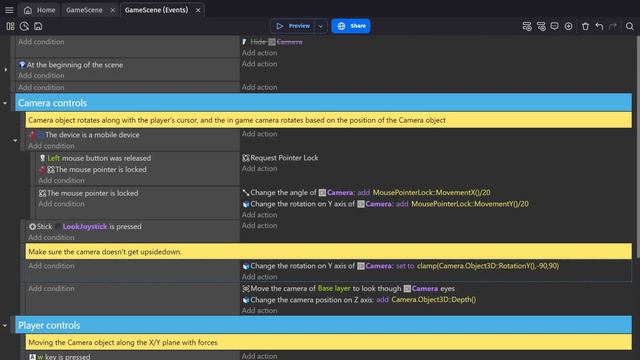Add action under Request Pointer Lock
The image size is (640, 360).
tap(260, 169)
